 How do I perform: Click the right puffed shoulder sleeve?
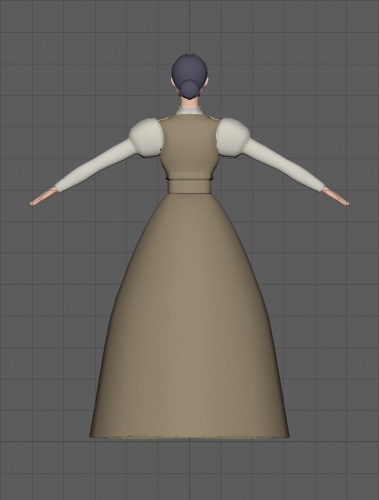[x=233, y=137]
